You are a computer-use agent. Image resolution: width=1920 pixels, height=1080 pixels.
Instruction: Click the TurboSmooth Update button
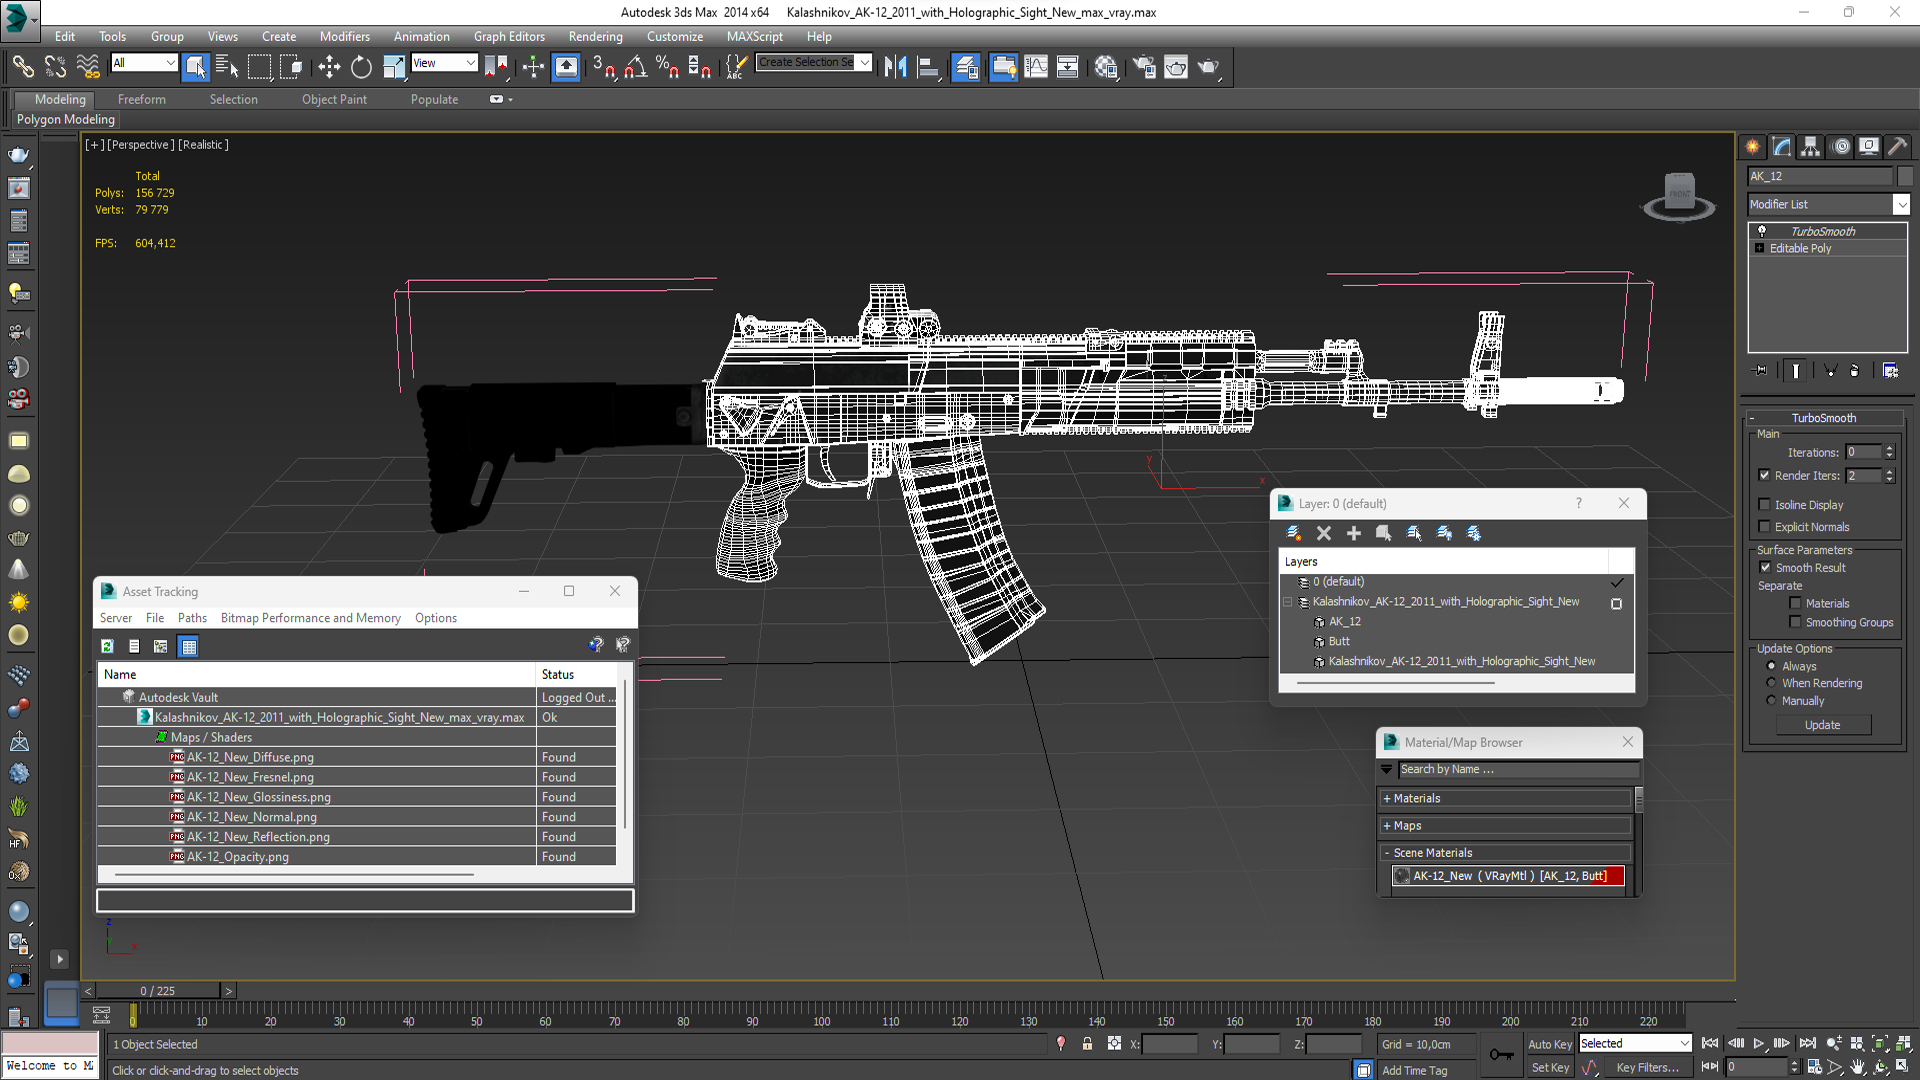pos(1822,725)
